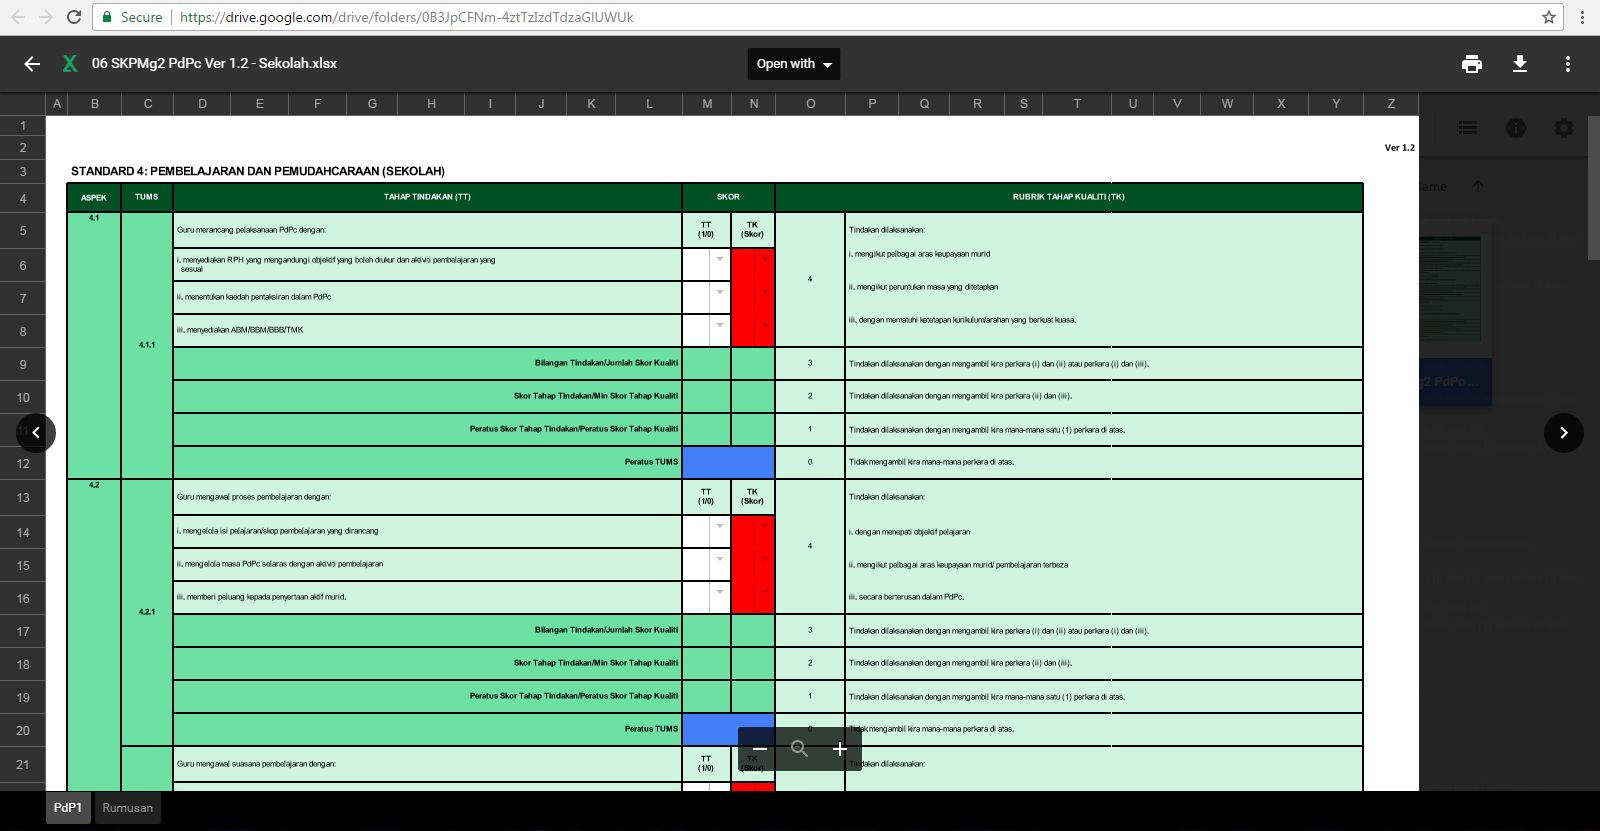Zoom in with the plus icon
The height and width of the screenshot is (831, 1600).
840,749
